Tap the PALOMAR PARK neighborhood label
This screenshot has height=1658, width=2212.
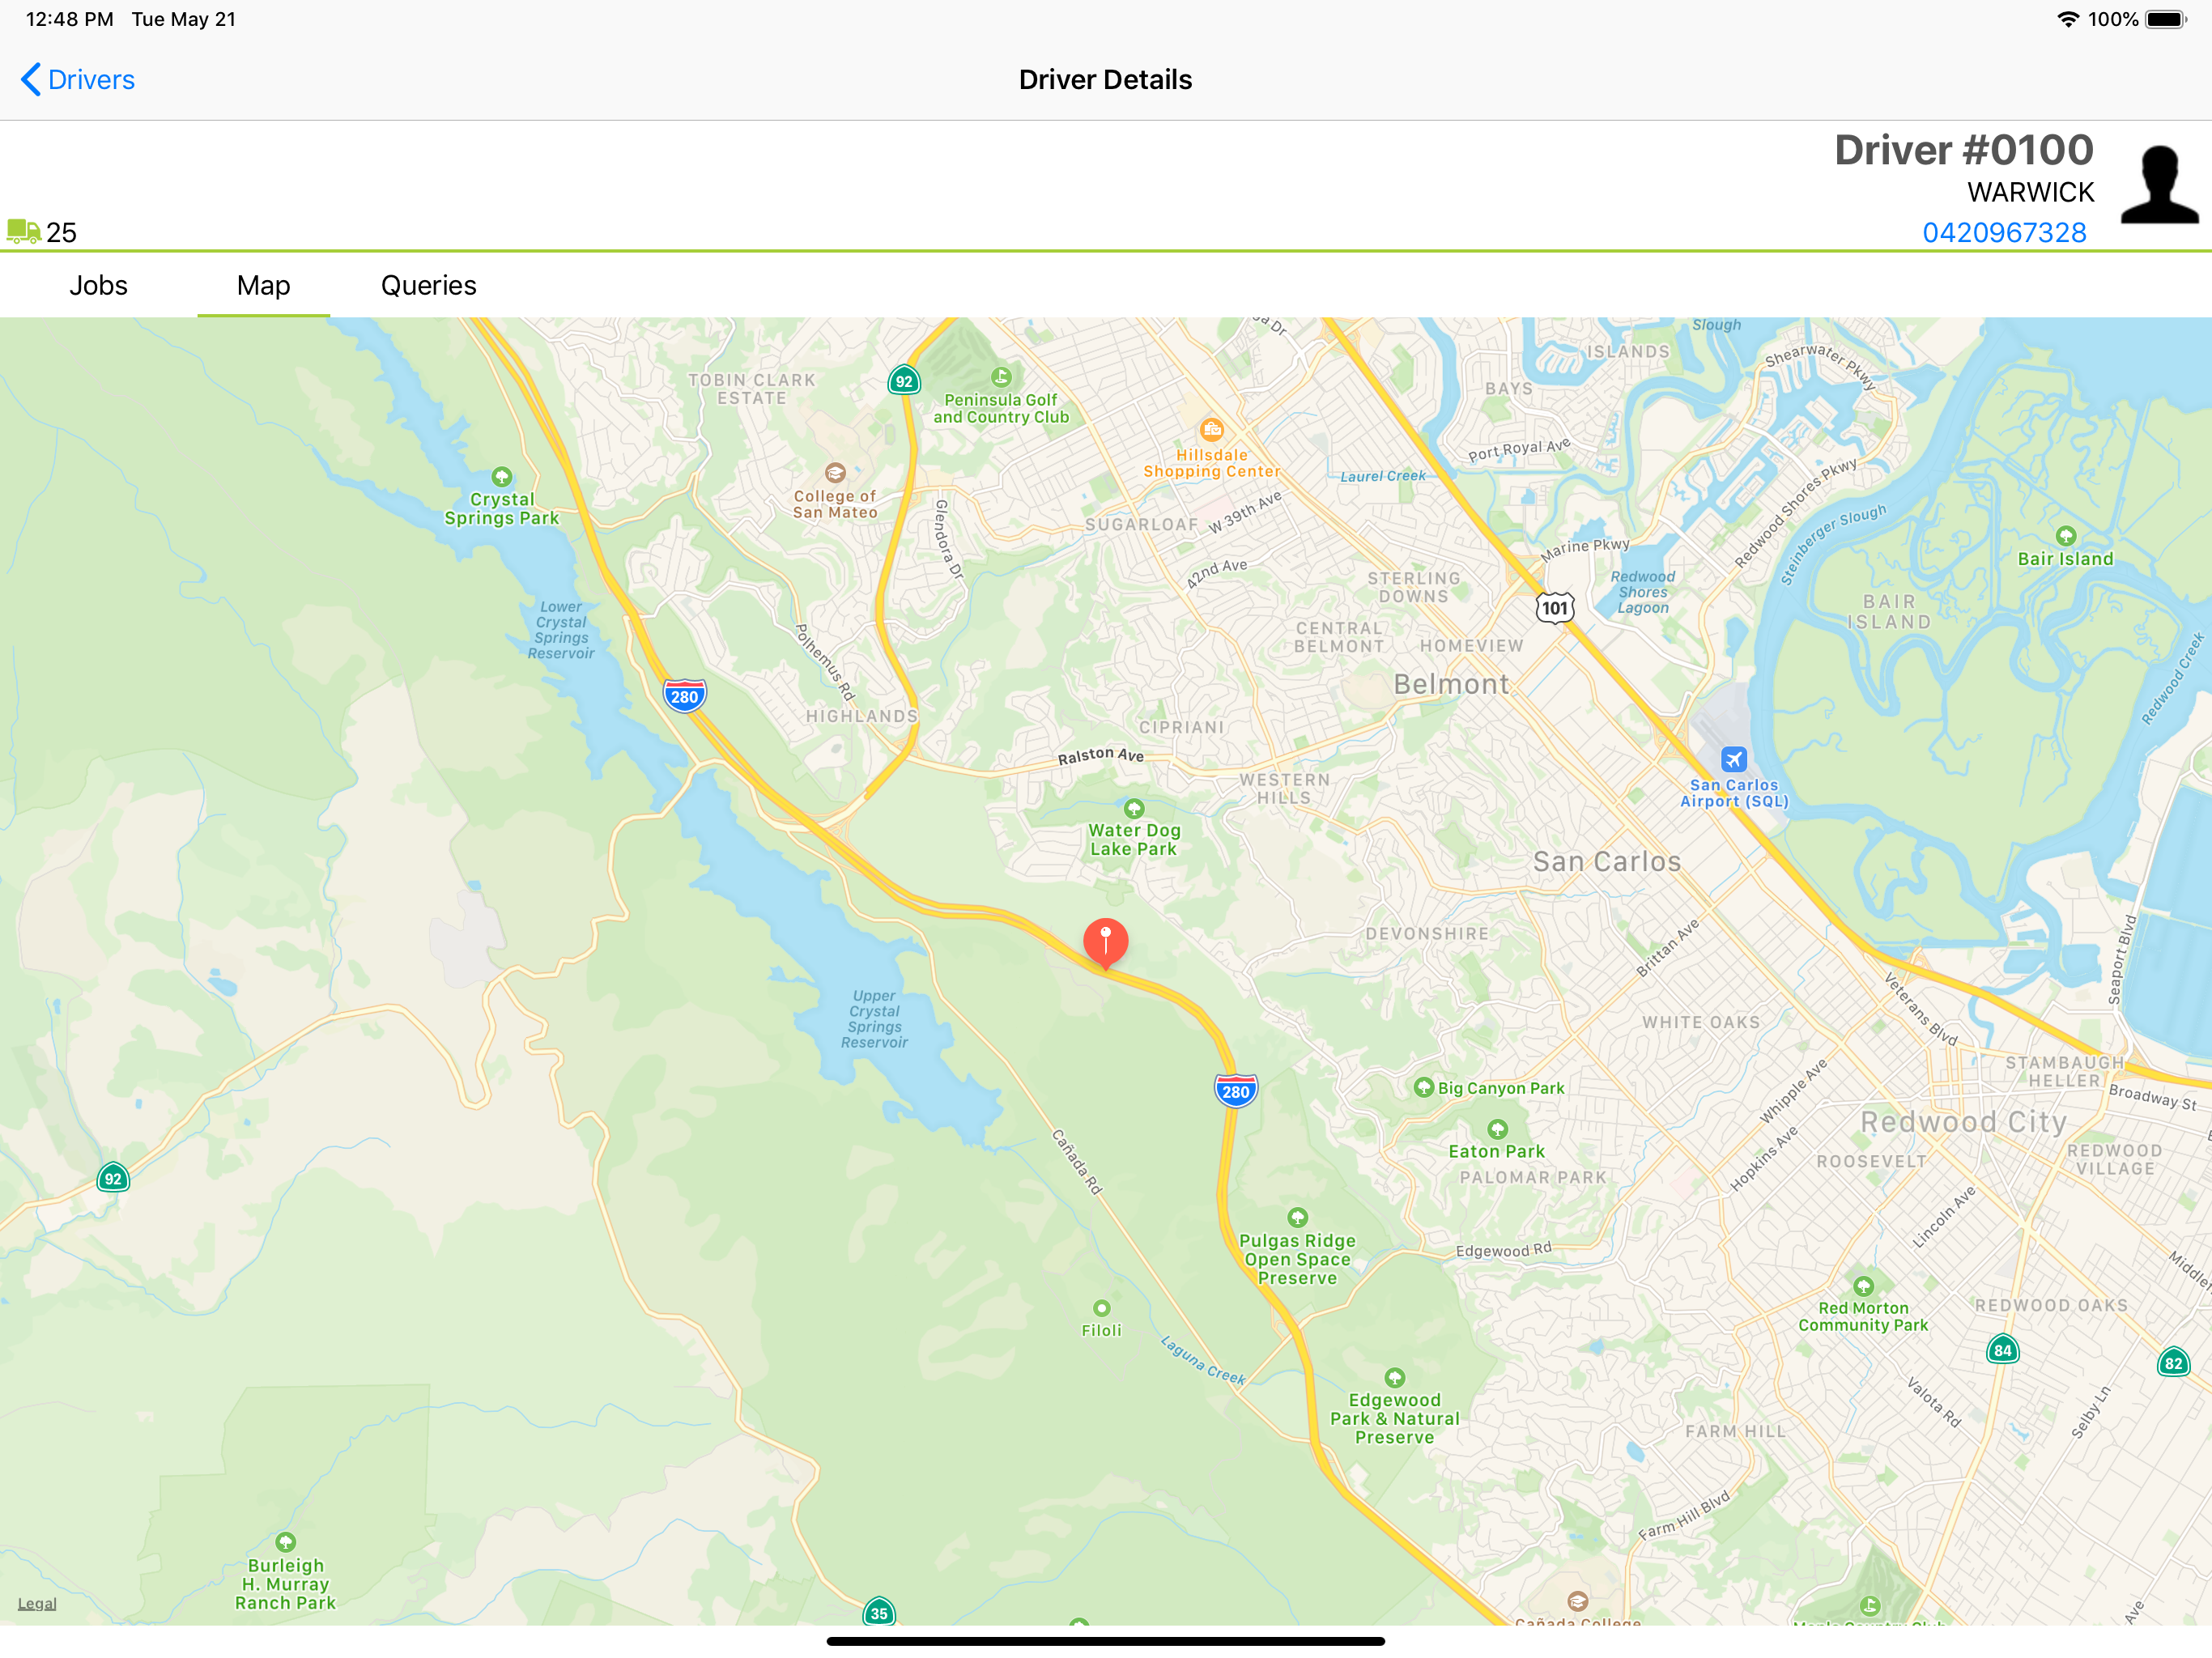pyautogui.click(x=1533, y=1177)
